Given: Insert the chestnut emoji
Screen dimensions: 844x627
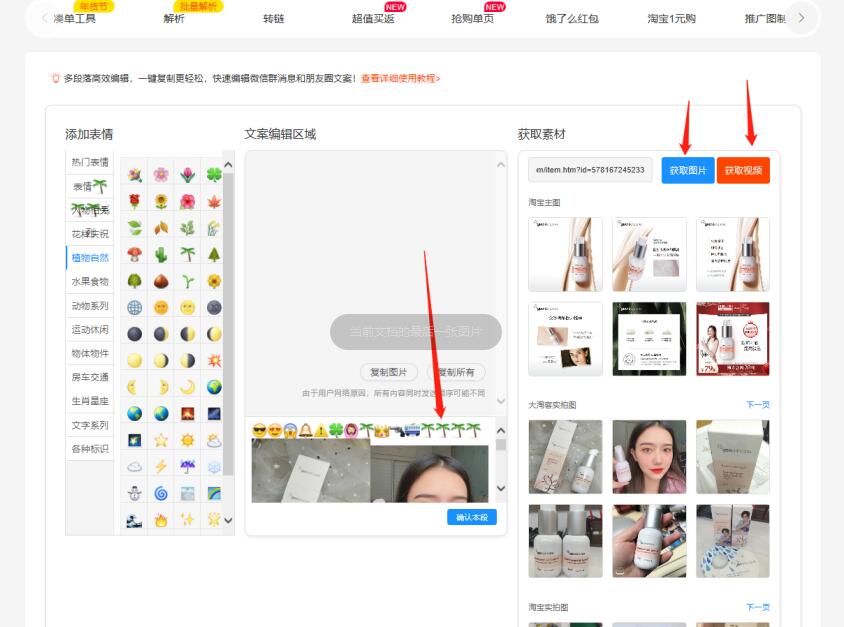Looking at the screenshot, I should (161, 281).
